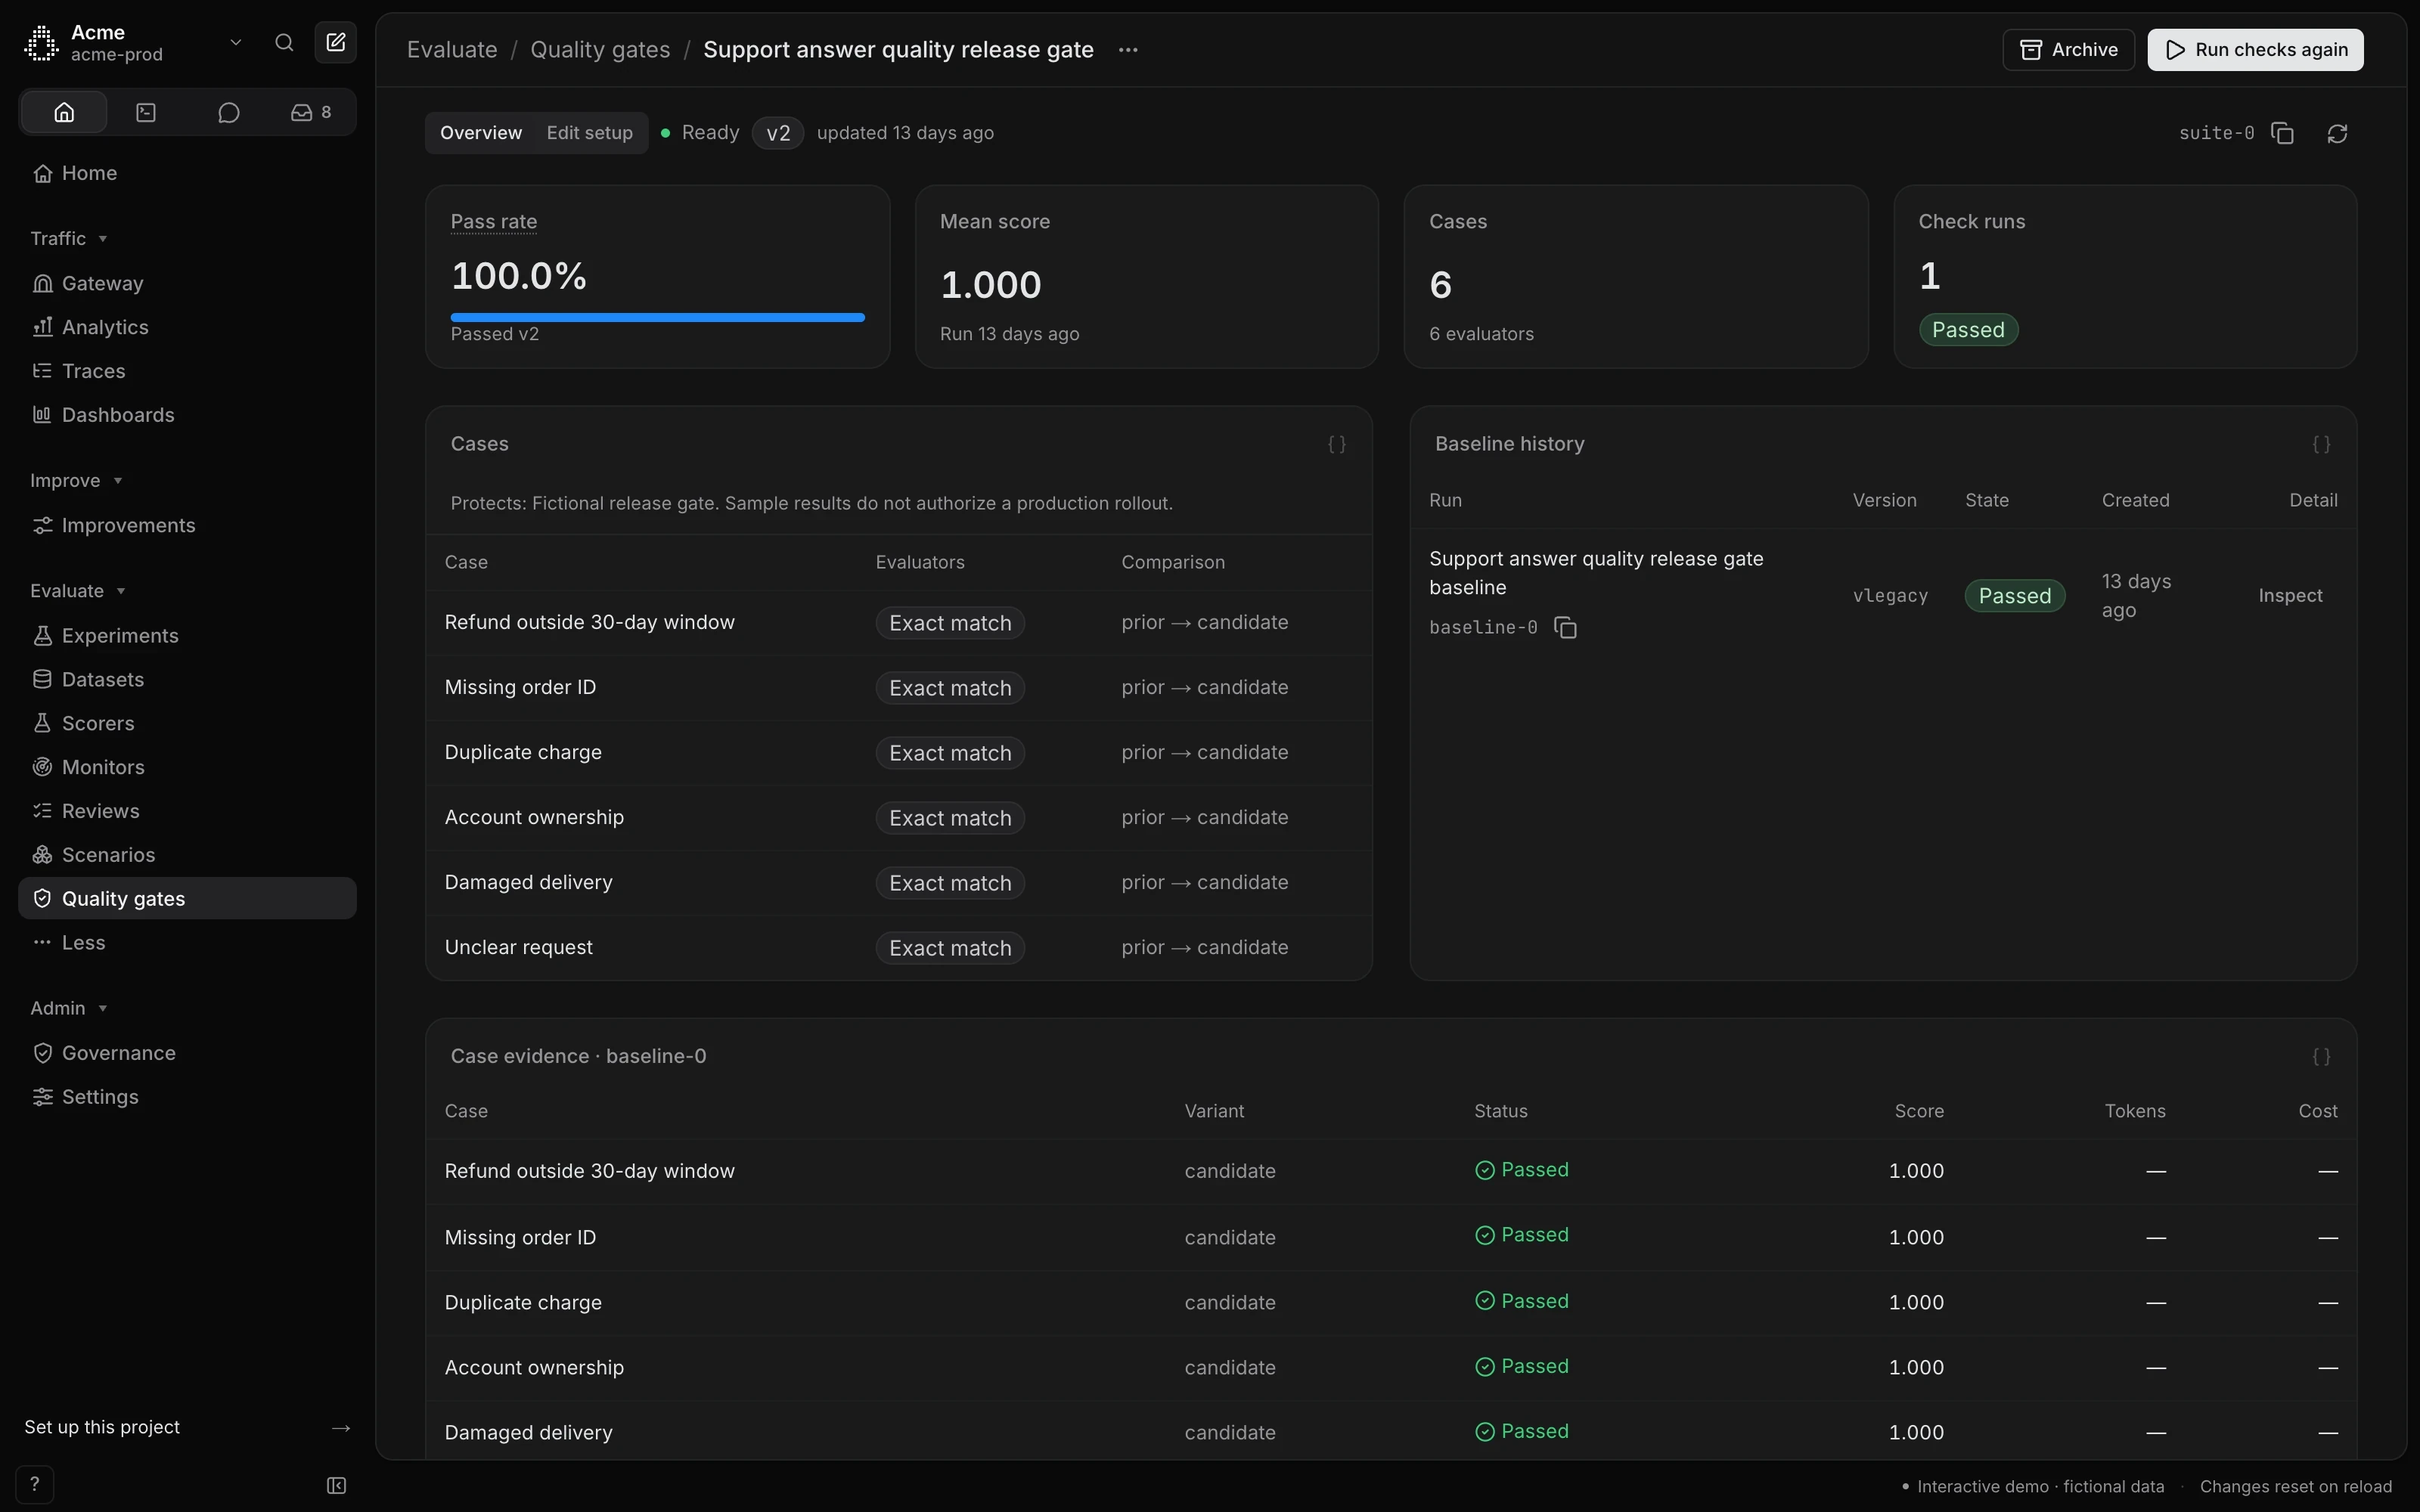
Task: Click the compose new note icon
Action: coord(336,42)
